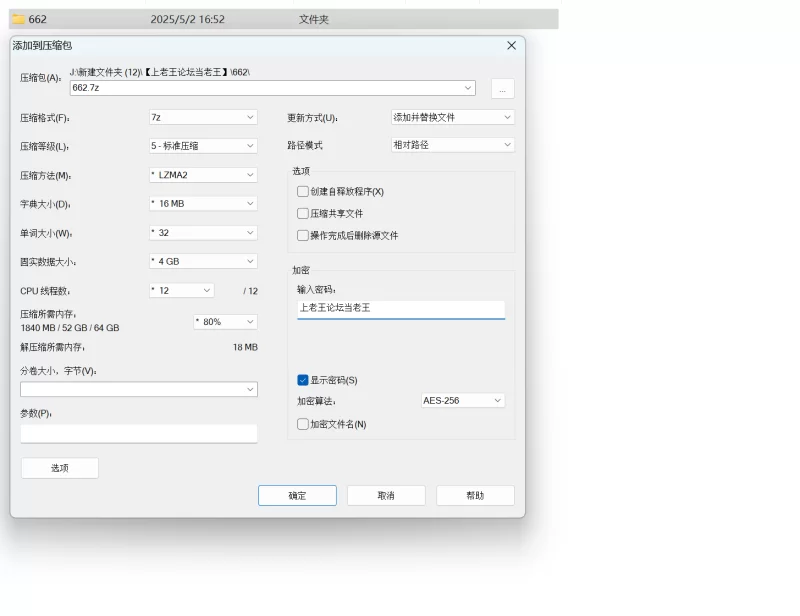Expand the archive name history dropdown

coord(468,88)
